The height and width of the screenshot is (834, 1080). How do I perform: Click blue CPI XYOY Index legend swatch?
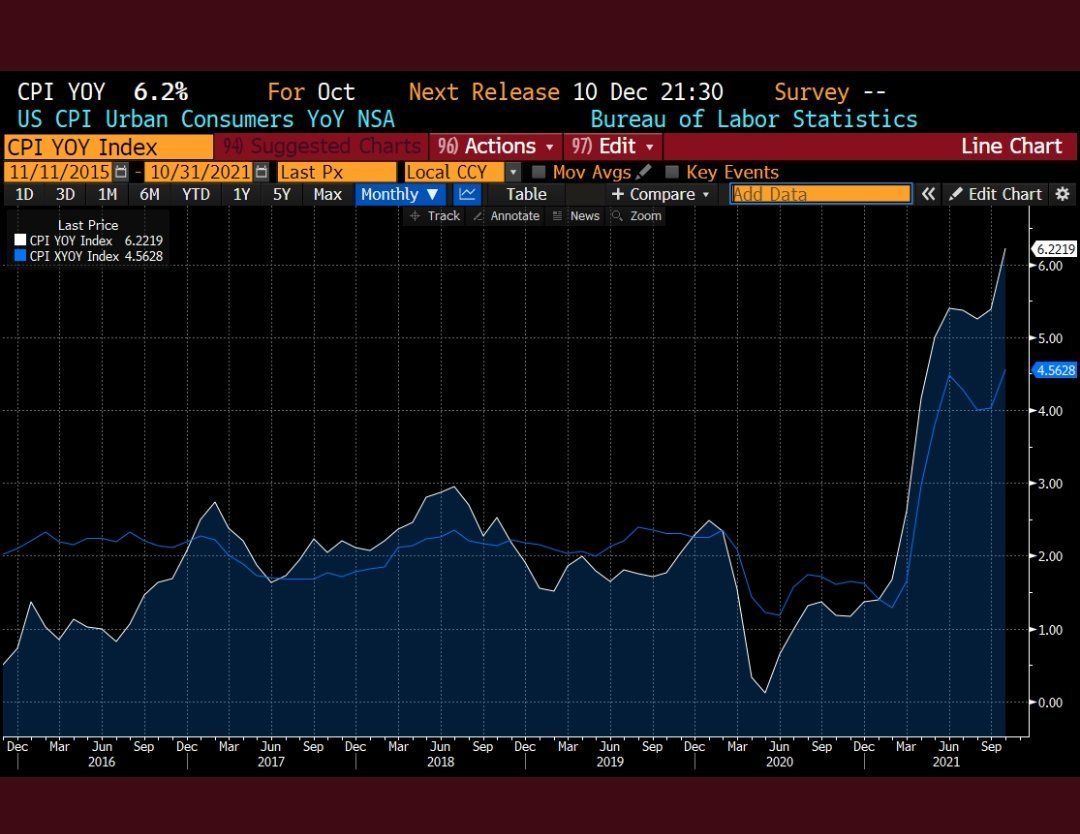click(20, 256)
